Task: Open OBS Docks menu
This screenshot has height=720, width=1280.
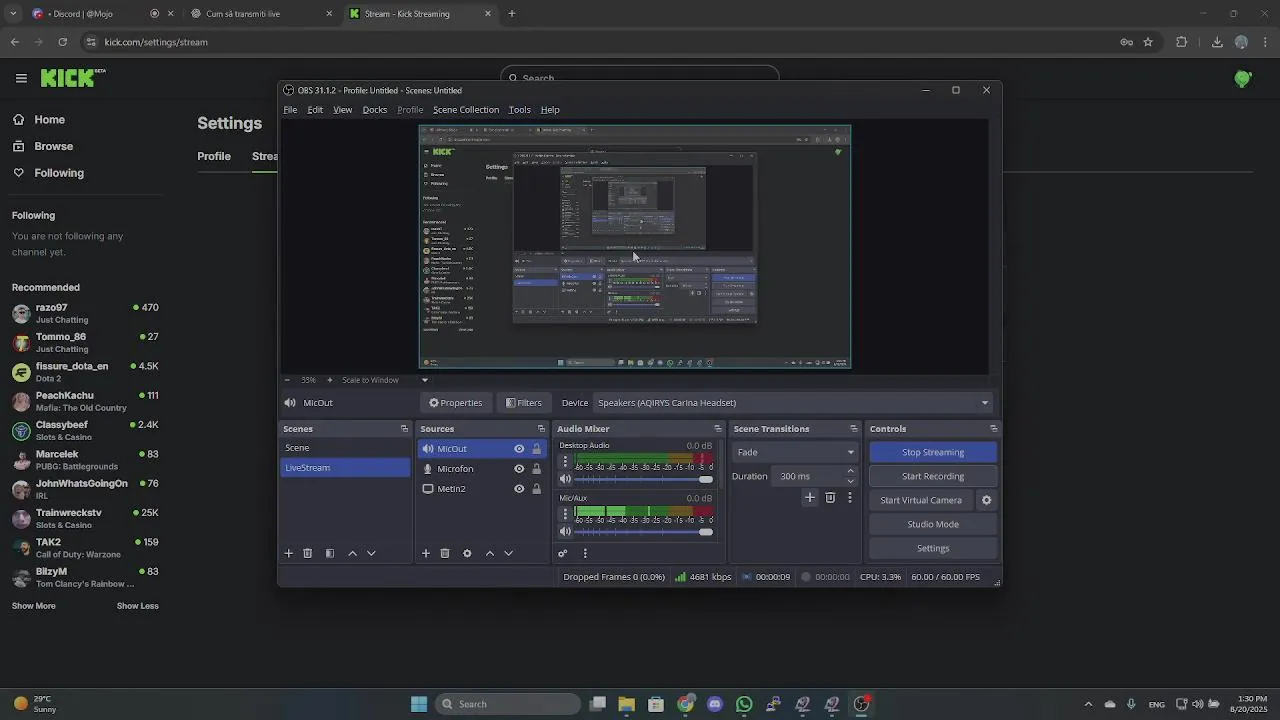Action: 375,110
